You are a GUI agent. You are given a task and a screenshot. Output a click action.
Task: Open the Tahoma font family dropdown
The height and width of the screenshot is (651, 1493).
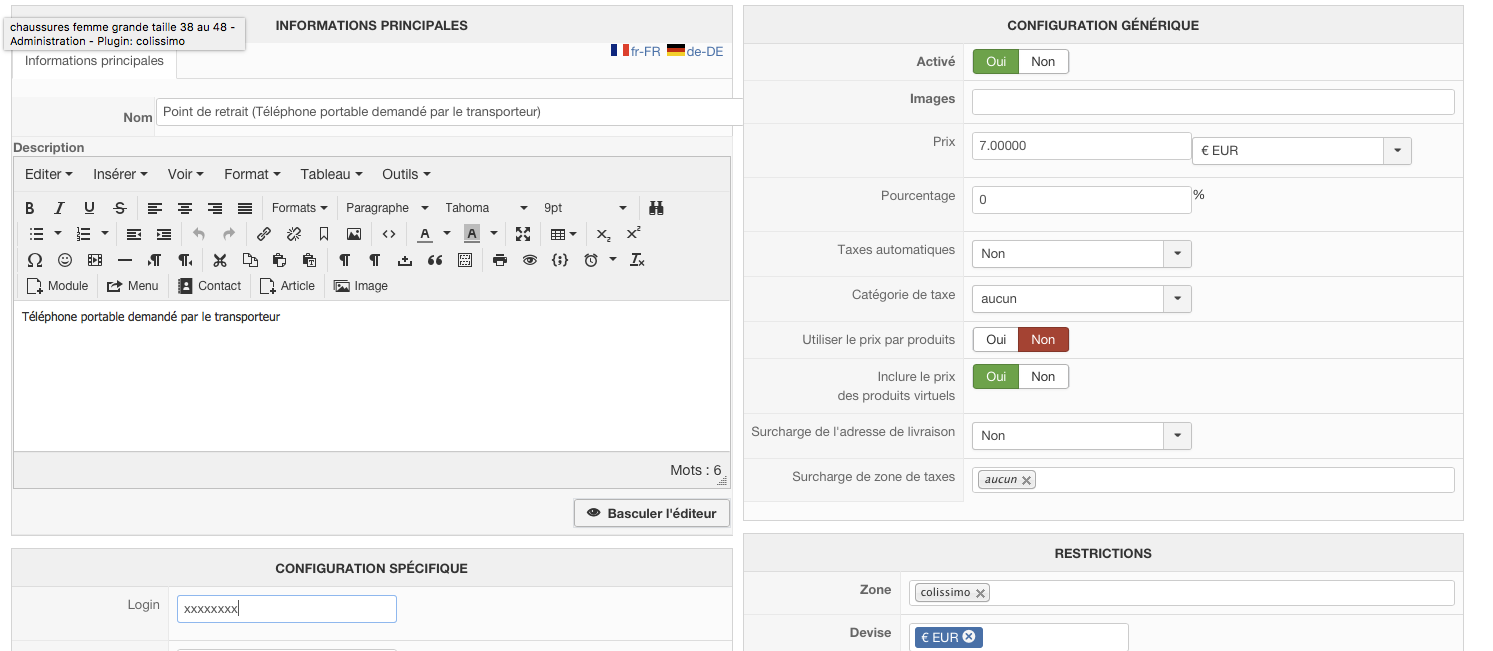tap(486, 208)
